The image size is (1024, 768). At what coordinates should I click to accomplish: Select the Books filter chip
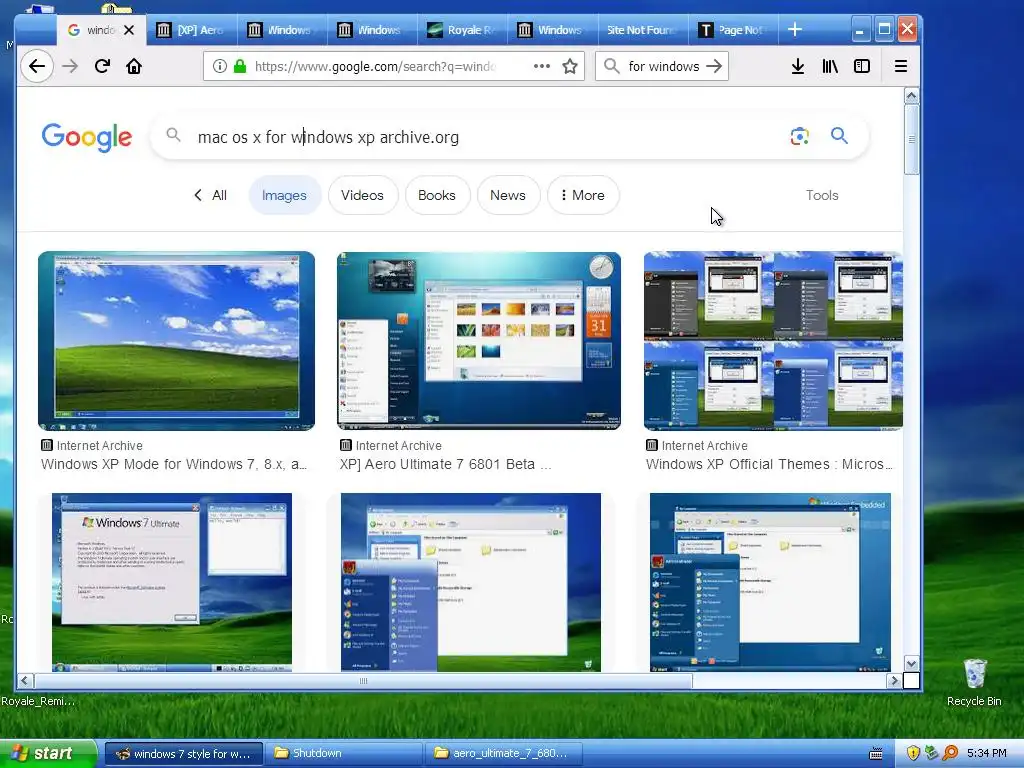tap(437, 195)
